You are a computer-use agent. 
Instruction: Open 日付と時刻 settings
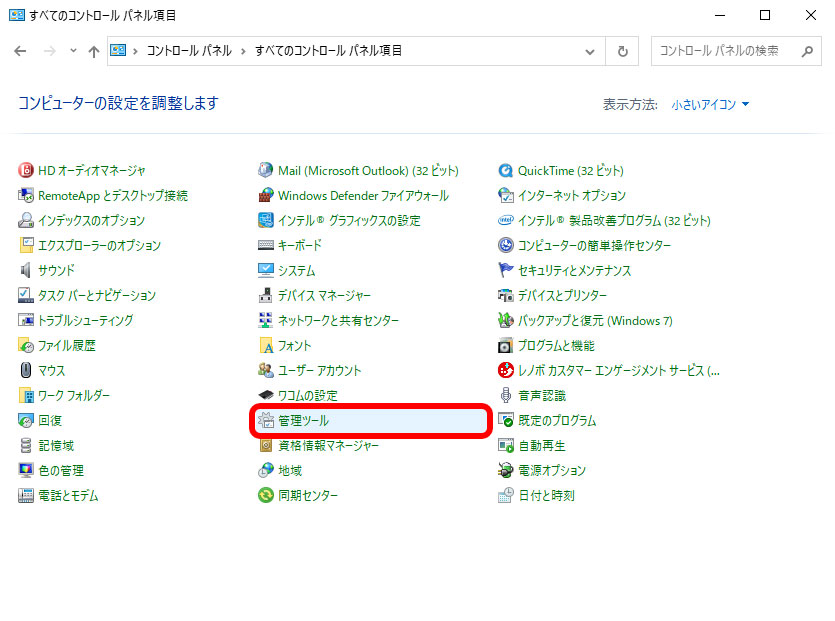pos(548,495)
